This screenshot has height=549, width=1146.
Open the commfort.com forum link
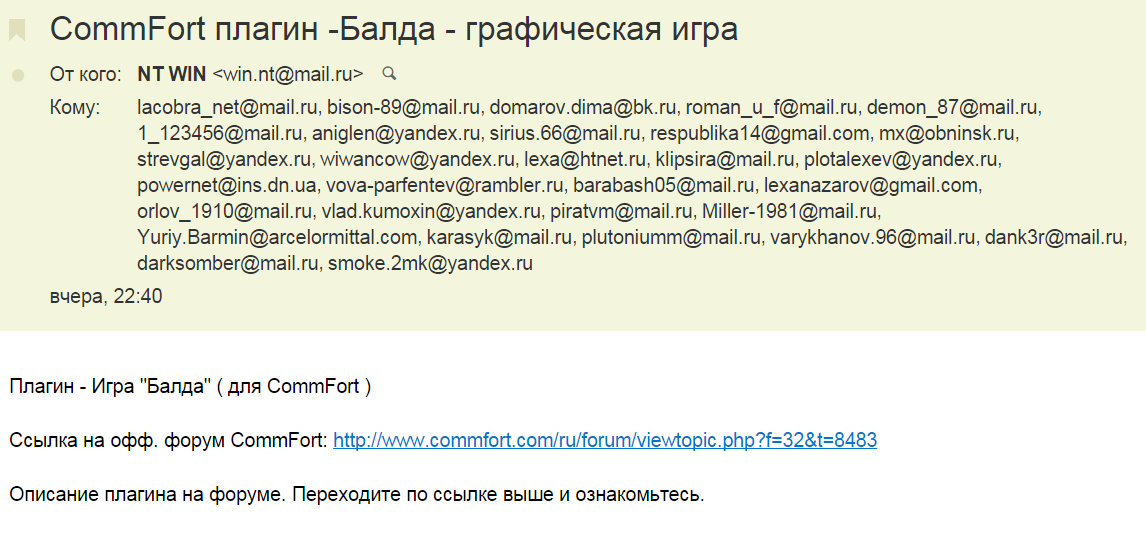coord(604,440)
